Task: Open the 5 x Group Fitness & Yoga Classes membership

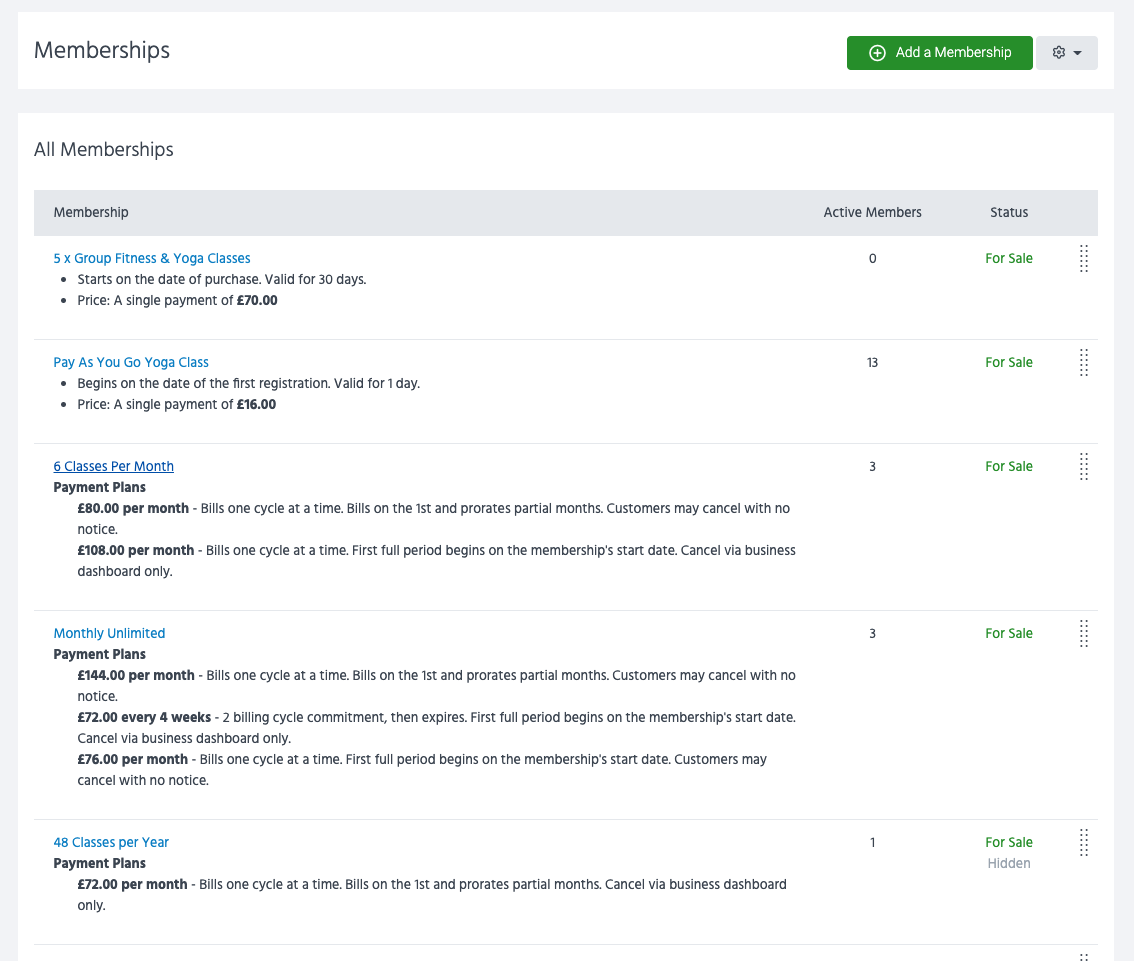Action: (151, 258)
